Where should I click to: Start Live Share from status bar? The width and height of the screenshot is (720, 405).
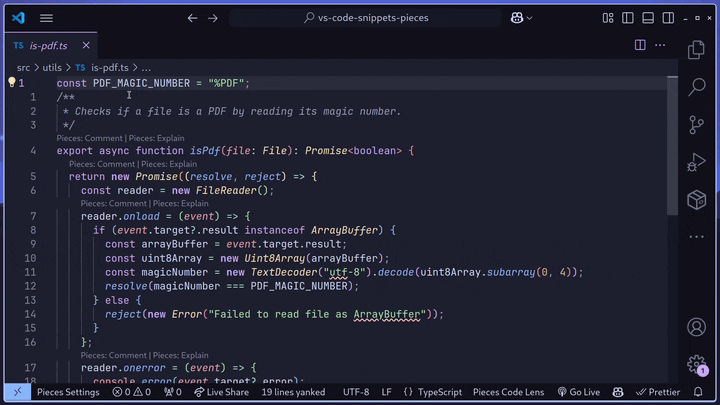(222, 392)
